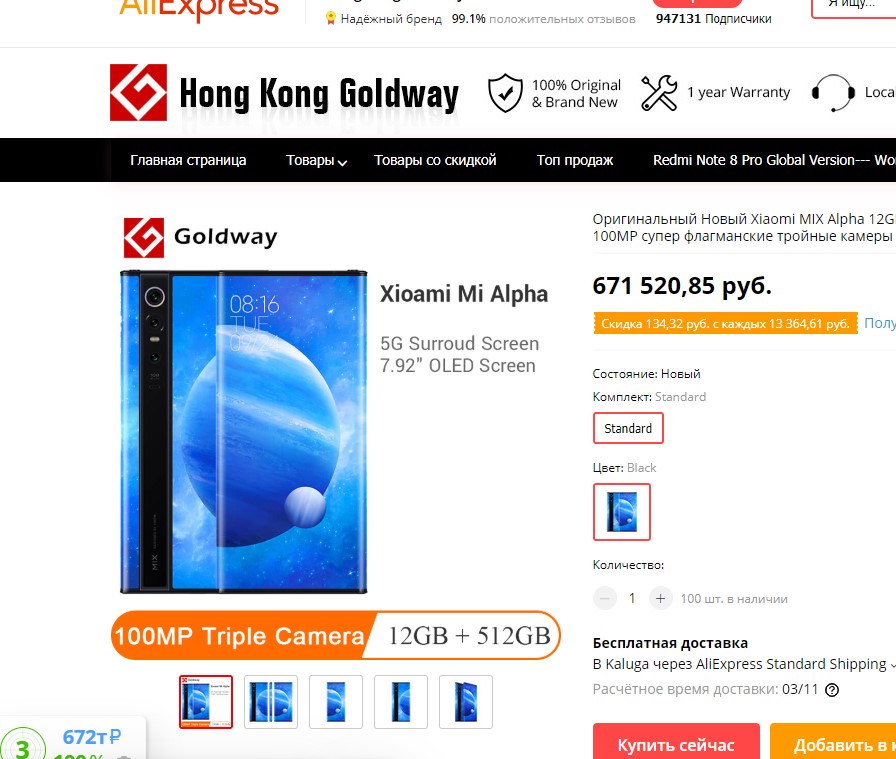Screen dimensions: 896x759
Task: Select the Black color swatch
Action: pos(622,512)
